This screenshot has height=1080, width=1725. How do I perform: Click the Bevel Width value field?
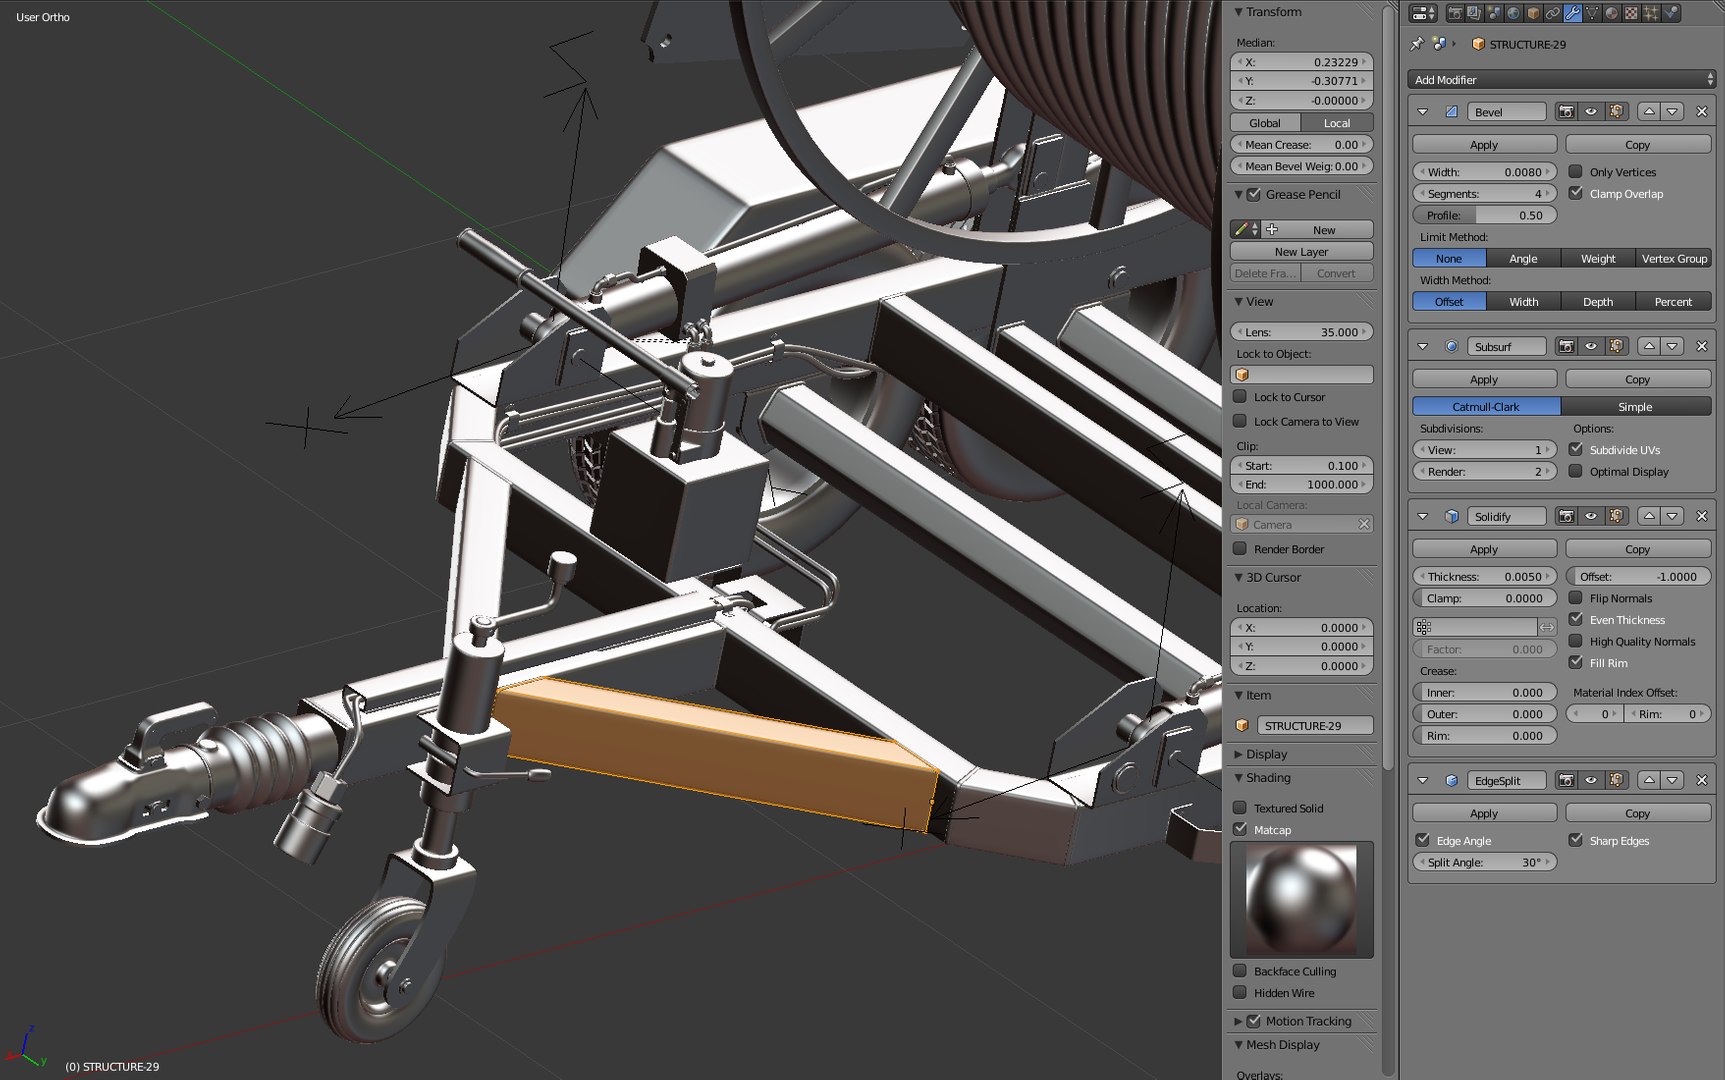1484,172
